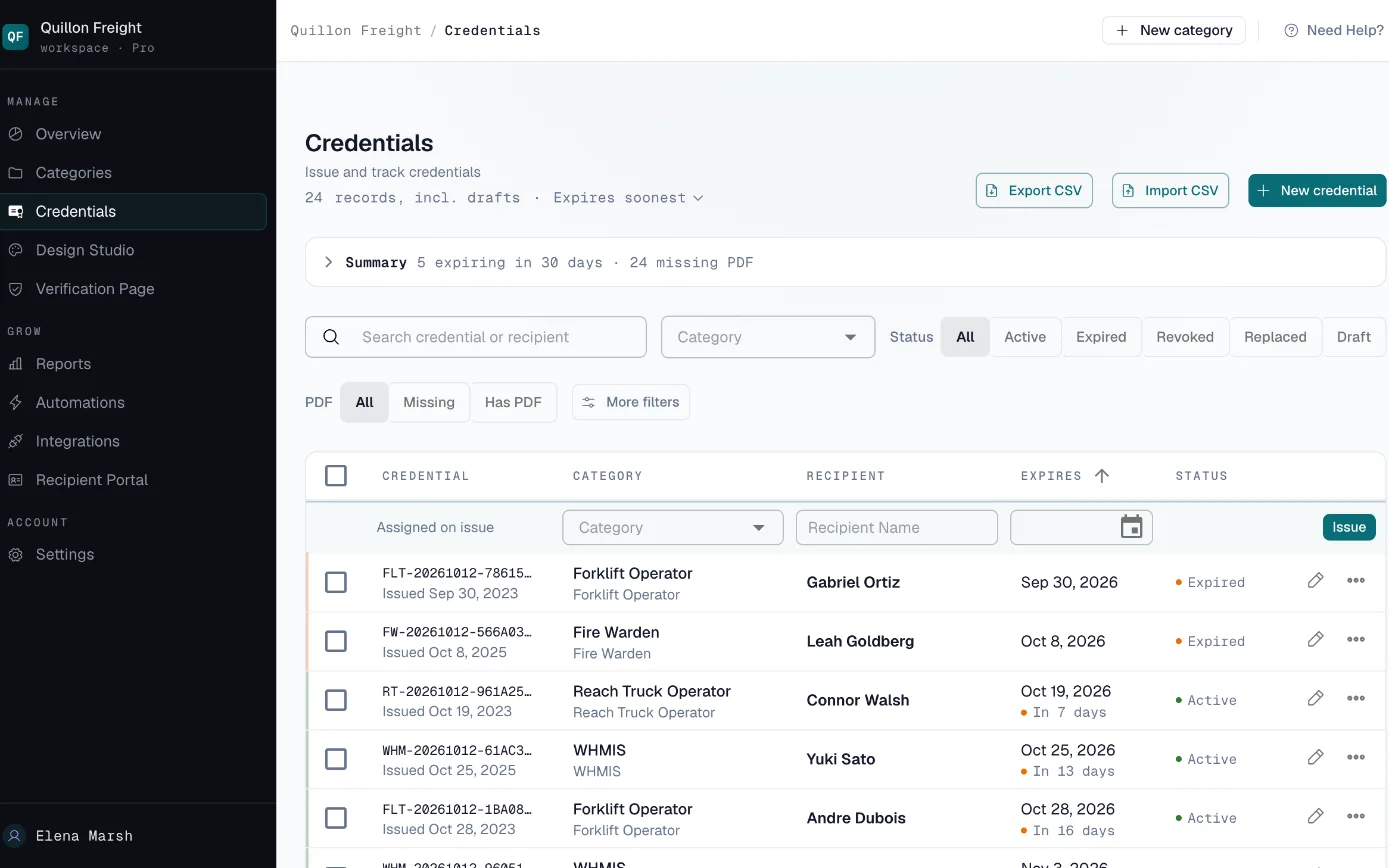Click the New category button
Screen dimensions: 1389x868
tap(1174, 30)
